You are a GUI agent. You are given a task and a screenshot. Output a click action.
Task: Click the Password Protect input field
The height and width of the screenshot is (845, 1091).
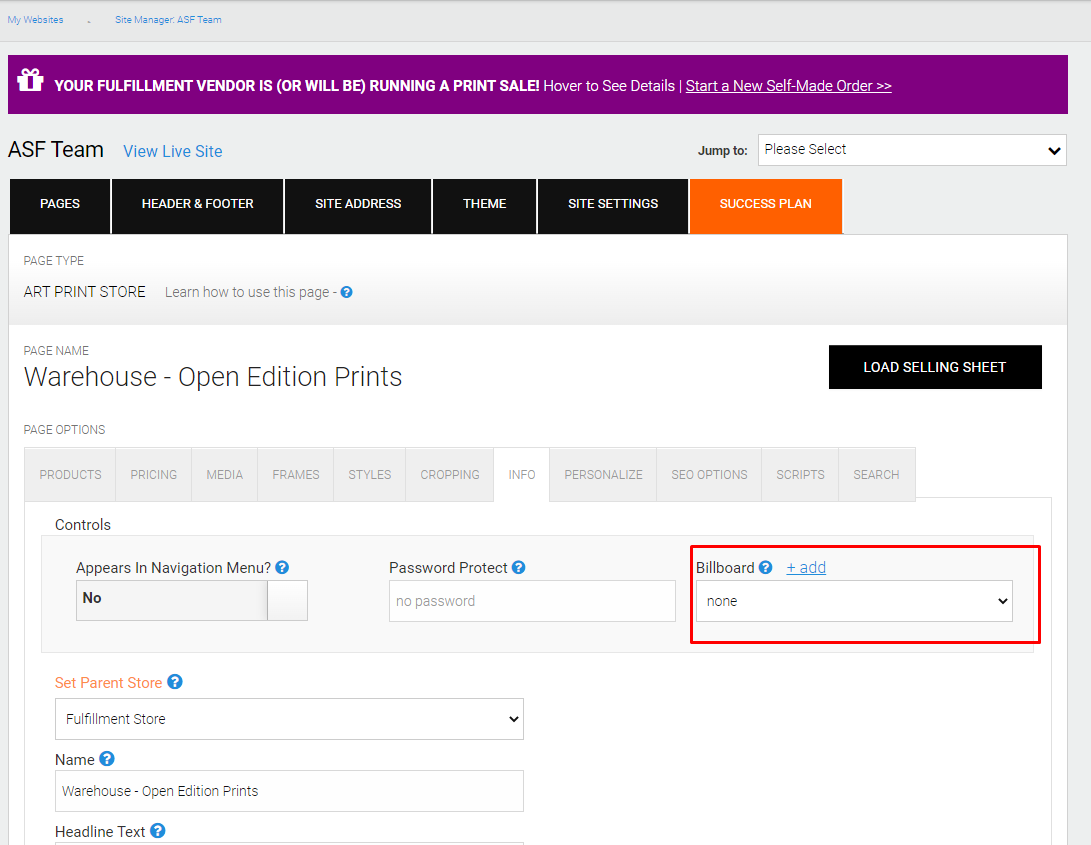532,601
